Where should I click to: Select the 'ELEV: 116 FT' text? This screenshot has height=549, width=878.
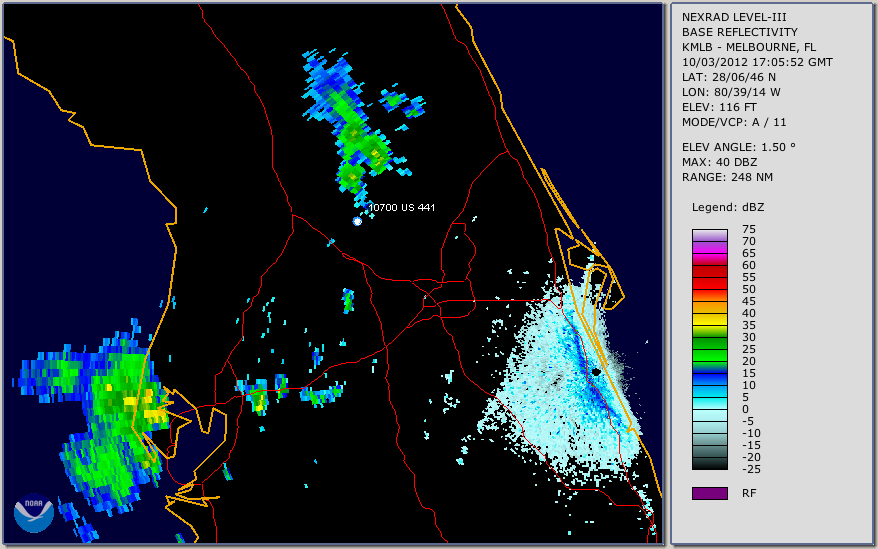pos(719,107)
